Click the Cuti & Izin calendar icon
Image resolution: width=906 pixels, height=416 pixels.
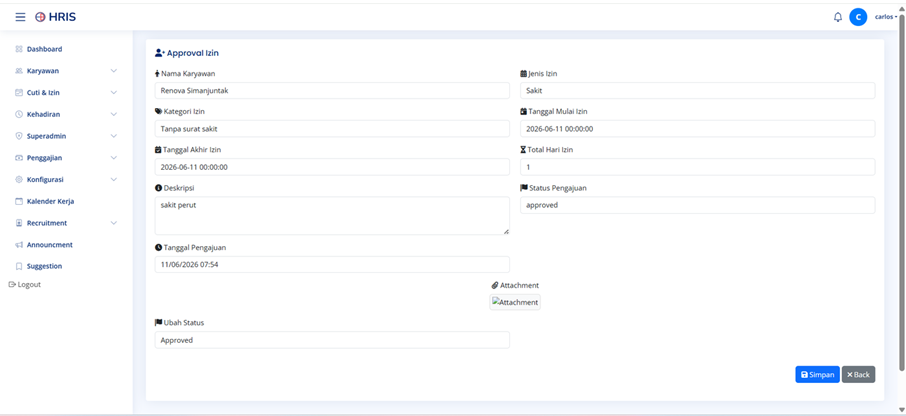(x=18, y=92)
